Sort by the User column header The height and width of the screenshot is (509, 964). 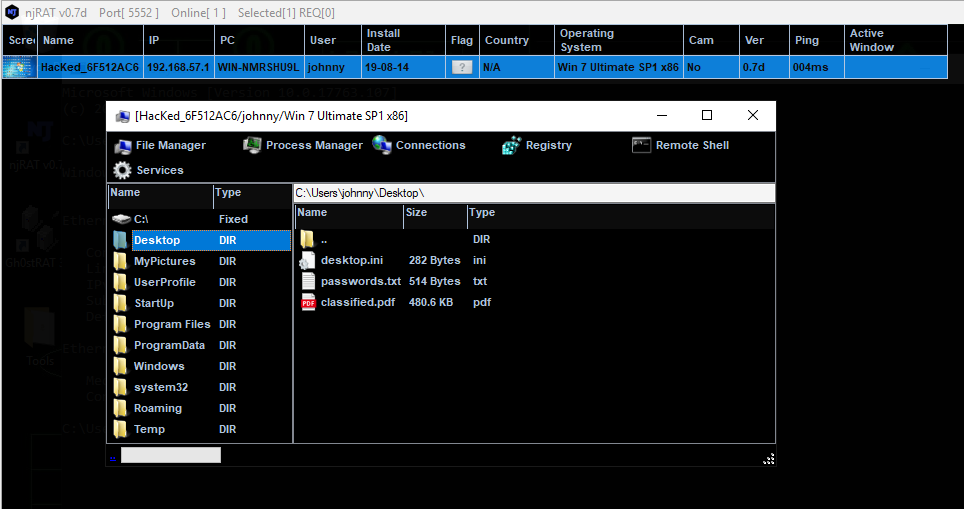pos(333,40)
